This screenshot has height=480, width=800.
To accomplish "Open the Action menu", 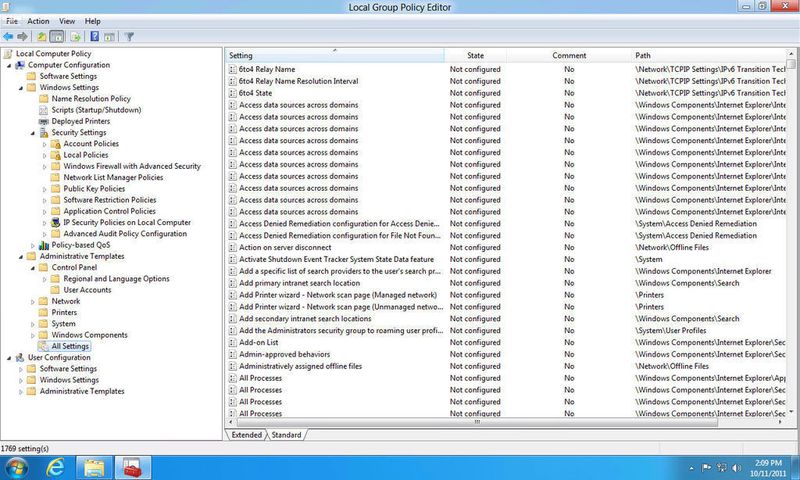I will (38, 21).
